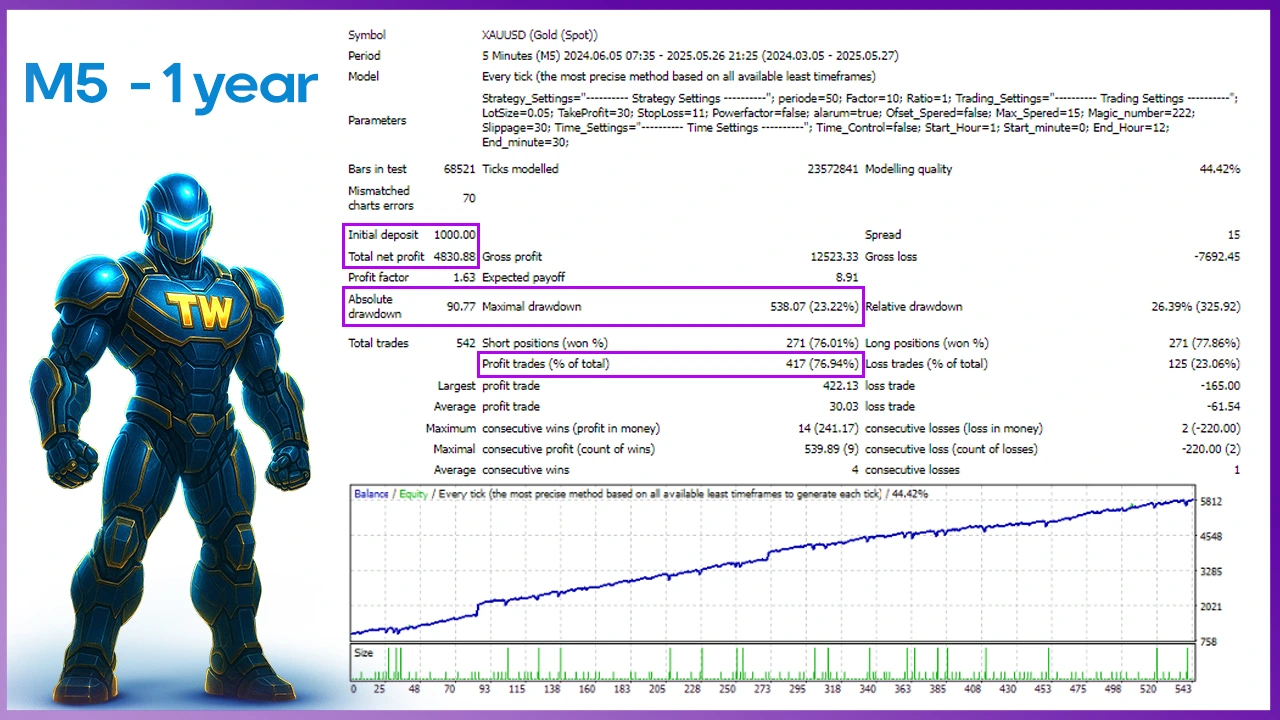Click the "M5 - 1 year" heading
1280x720 pixels.
click(x=170, y=85)
